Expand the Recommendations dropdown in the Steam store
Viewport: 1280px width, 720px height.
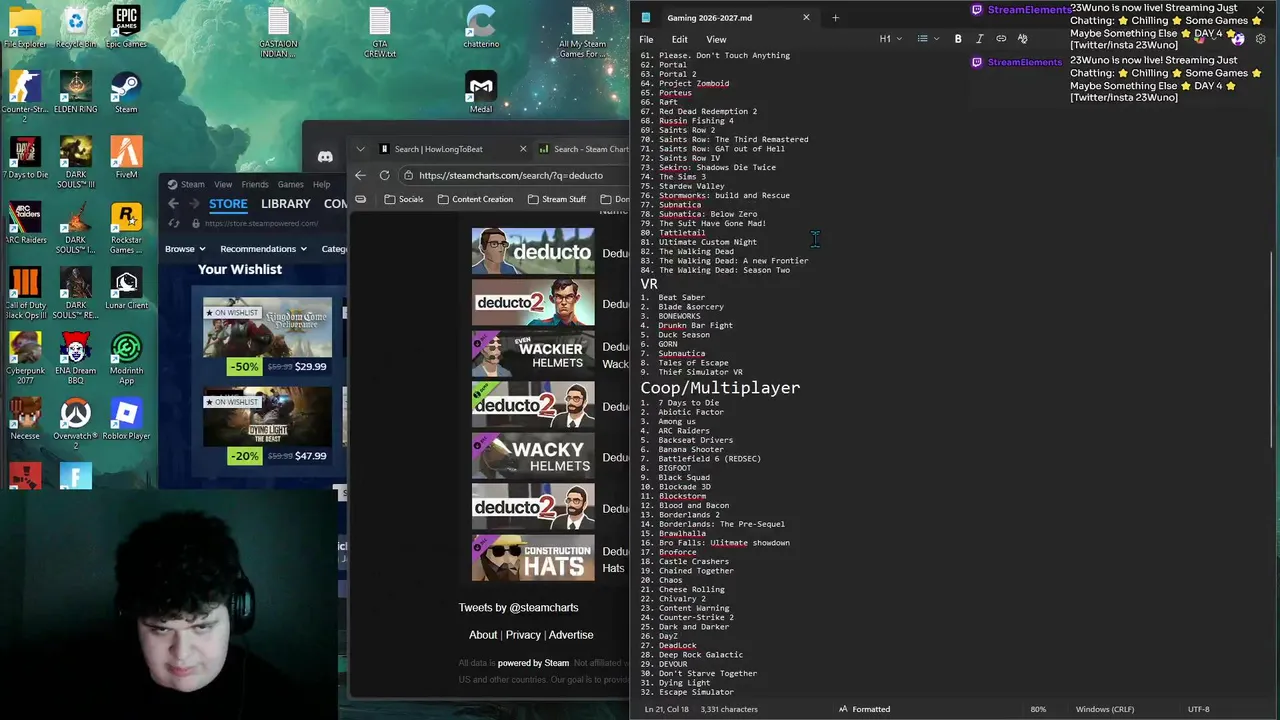click(x=263, y=249)
